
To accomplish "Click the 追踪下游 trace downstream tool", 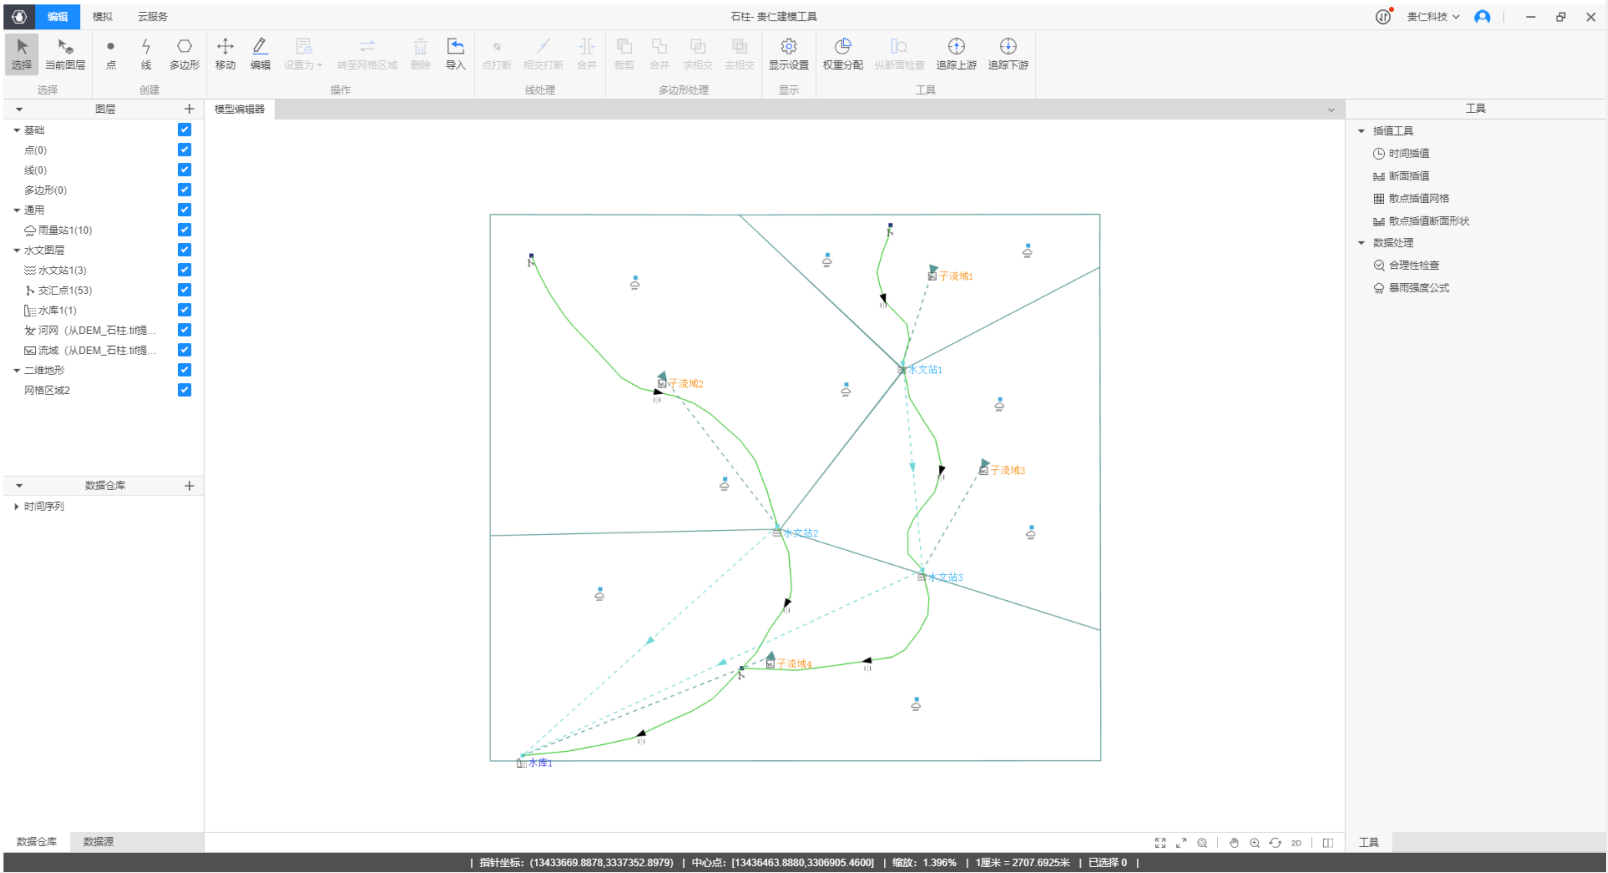I will click(1008, 54).
